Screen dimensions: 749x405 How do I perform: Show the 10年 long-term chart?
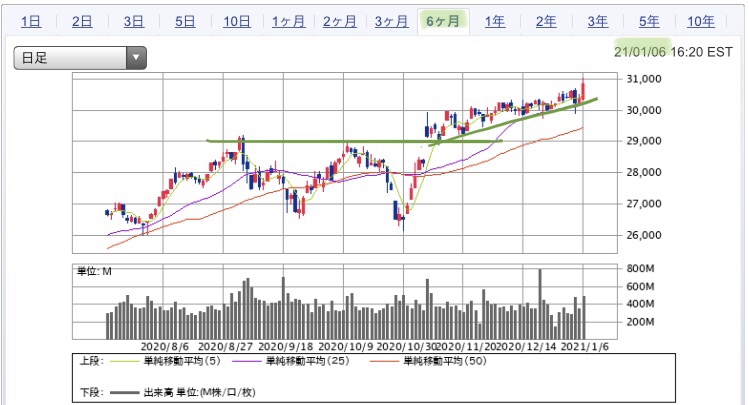coord(701,21)
